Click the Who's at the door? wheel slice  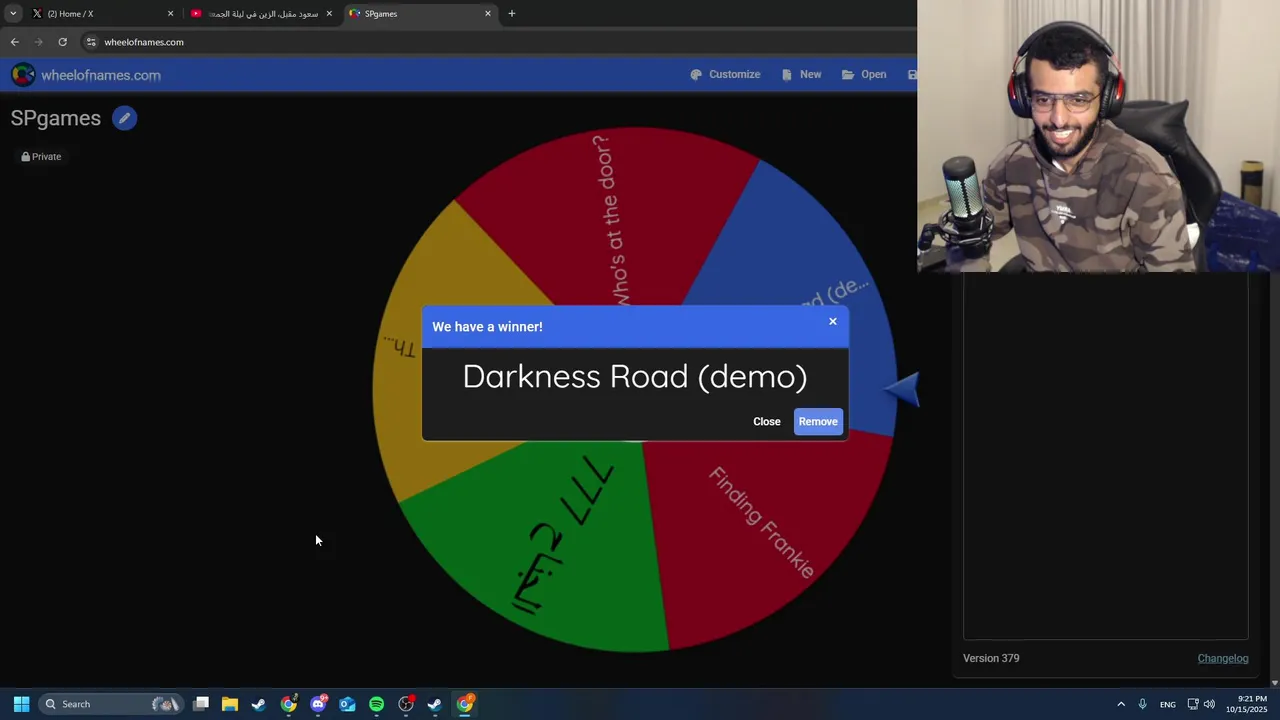point(610,220)
